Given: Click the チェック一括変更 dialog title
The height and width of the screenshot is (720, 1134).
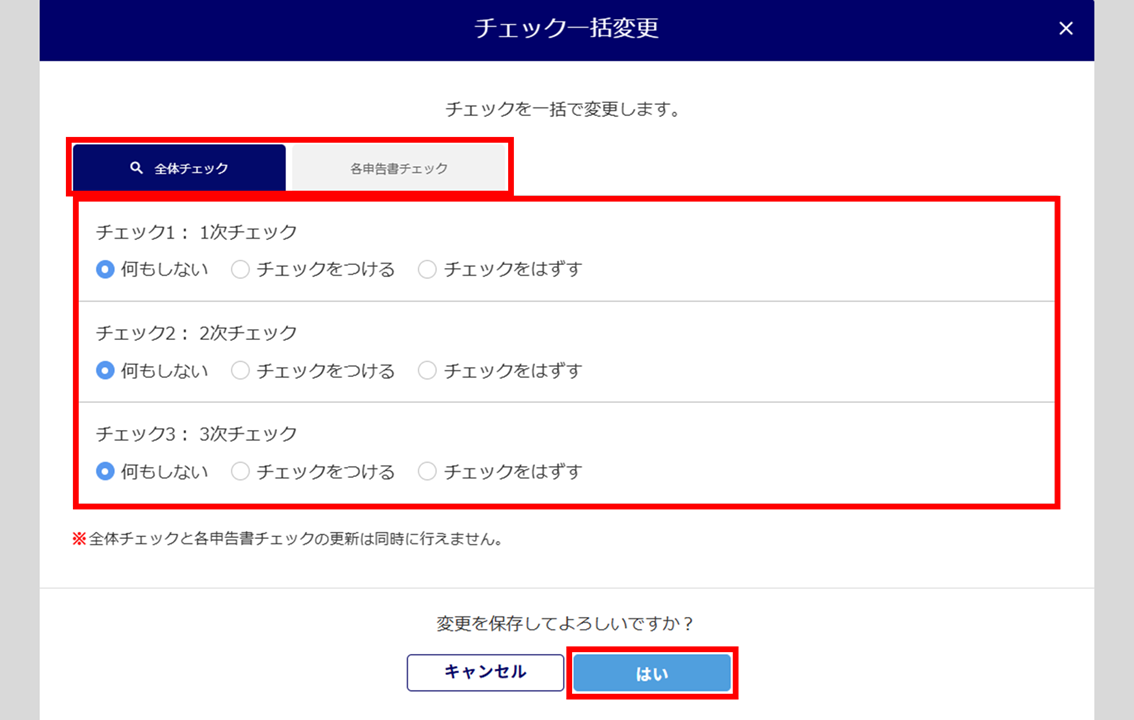Looking at the screenshot, I should (x=566, y=29).
